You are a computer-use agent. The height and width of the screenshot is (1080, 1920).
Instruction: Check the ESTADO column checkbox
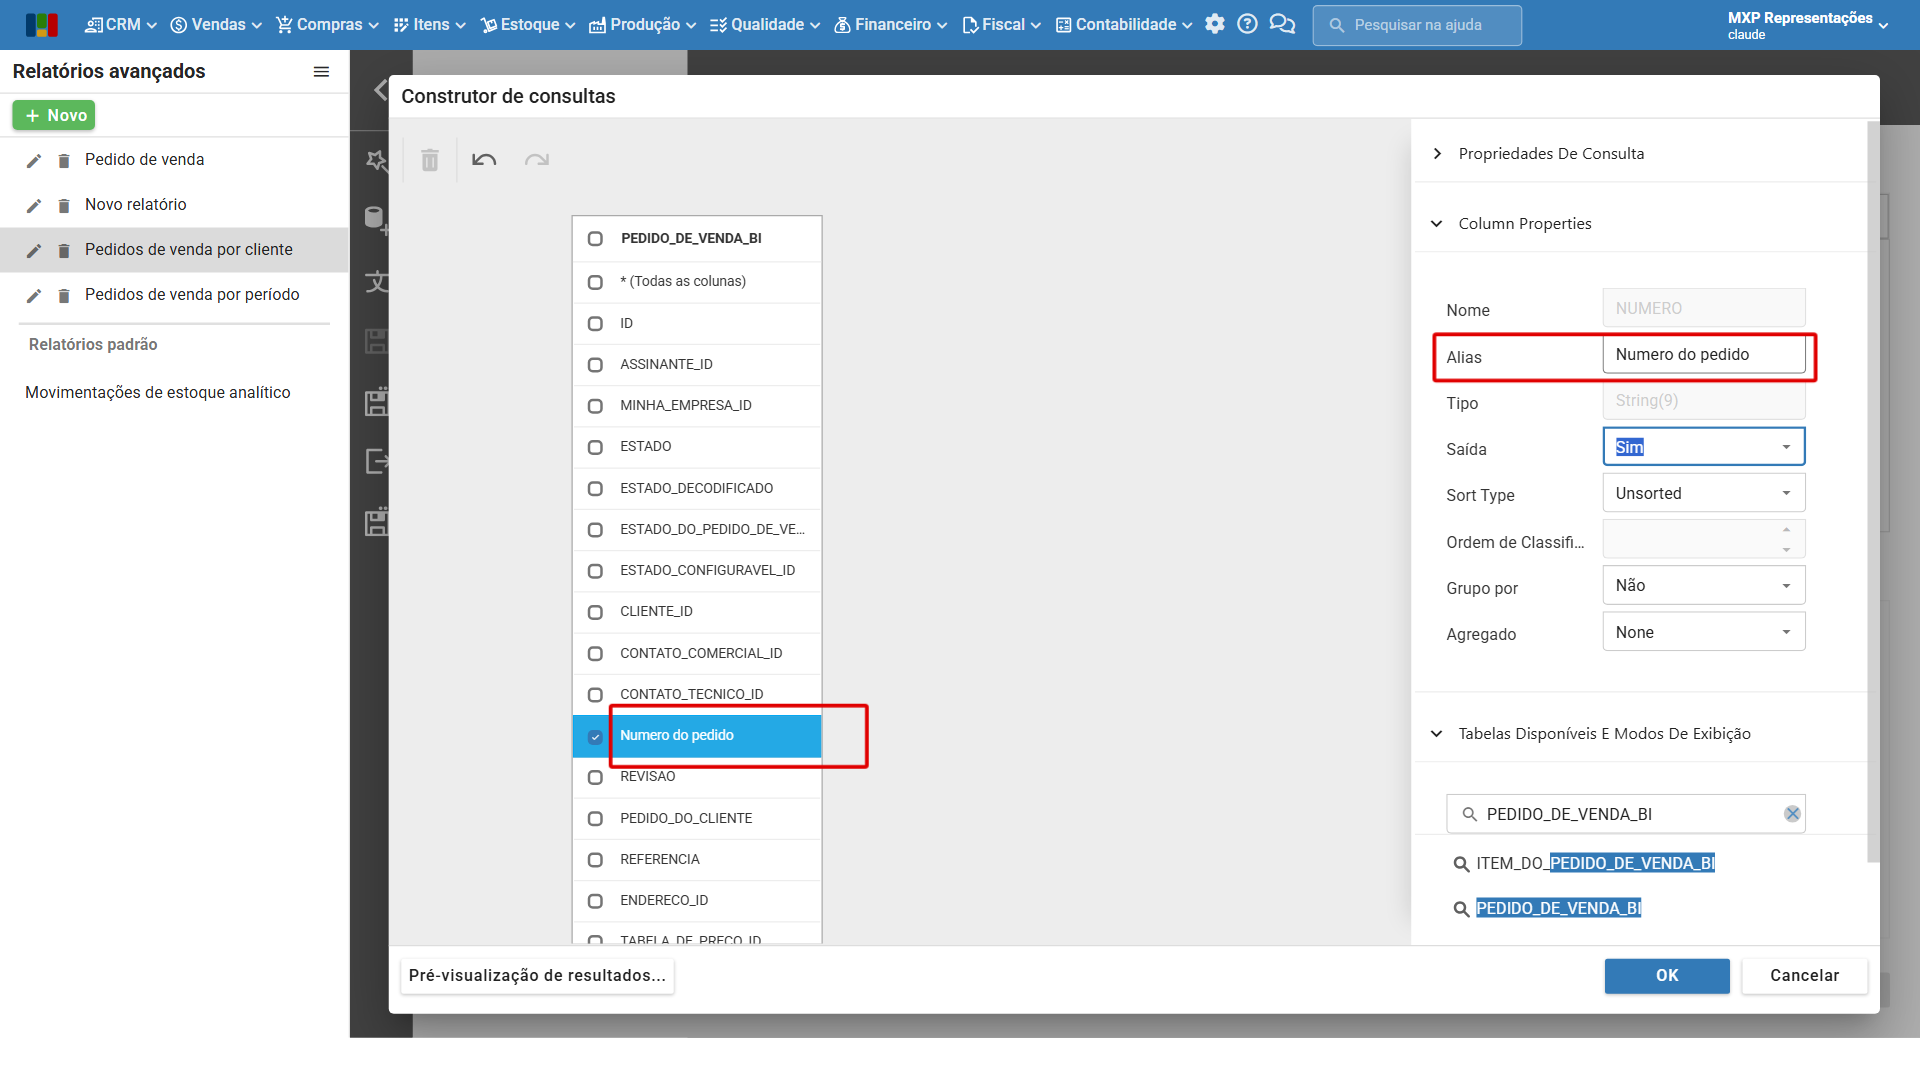pos(595,447)
